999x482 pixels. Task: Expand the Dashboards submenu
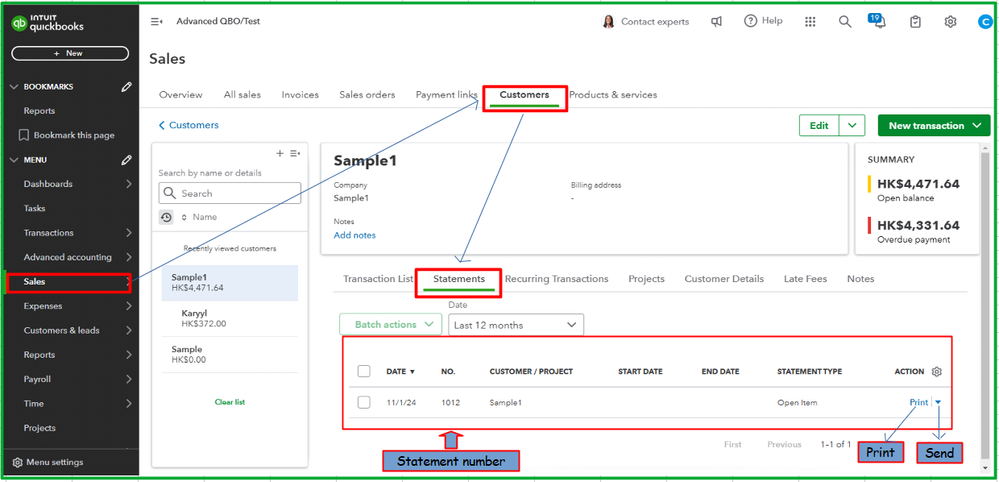[129, 184]
